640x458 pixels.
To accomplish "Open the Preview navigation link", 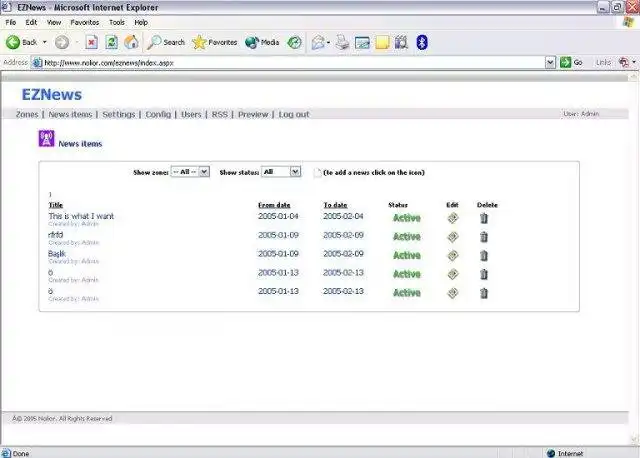I will click(253, 114).
